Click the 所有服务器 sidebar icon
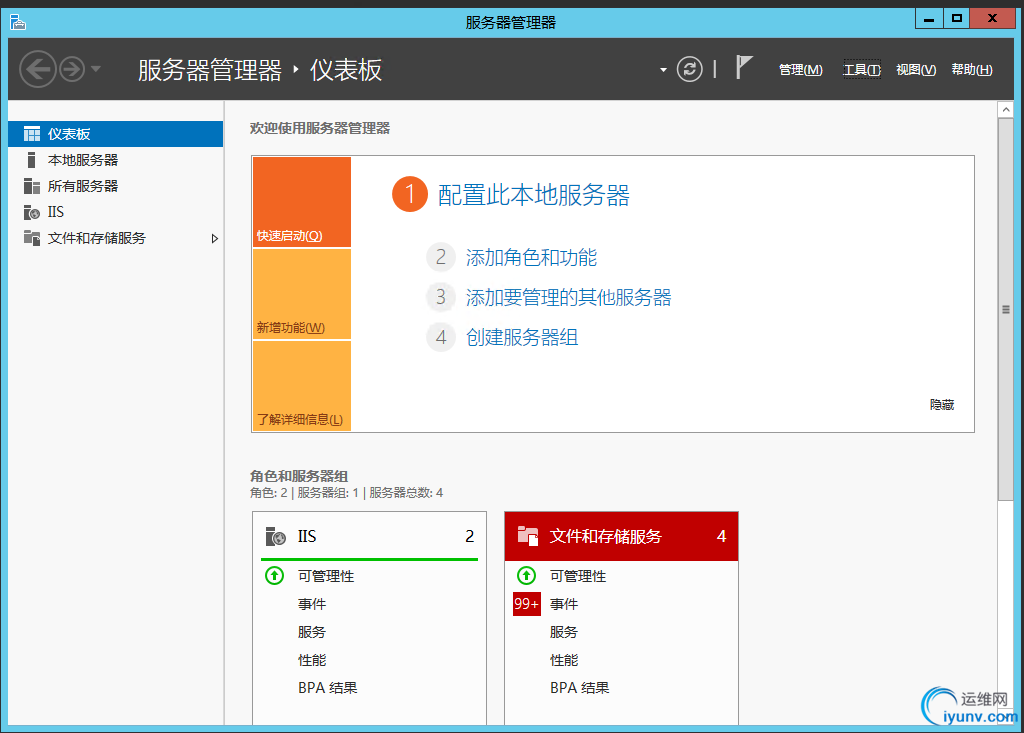The height and width of the screenshot is (733, 1024). click(32, 186)
